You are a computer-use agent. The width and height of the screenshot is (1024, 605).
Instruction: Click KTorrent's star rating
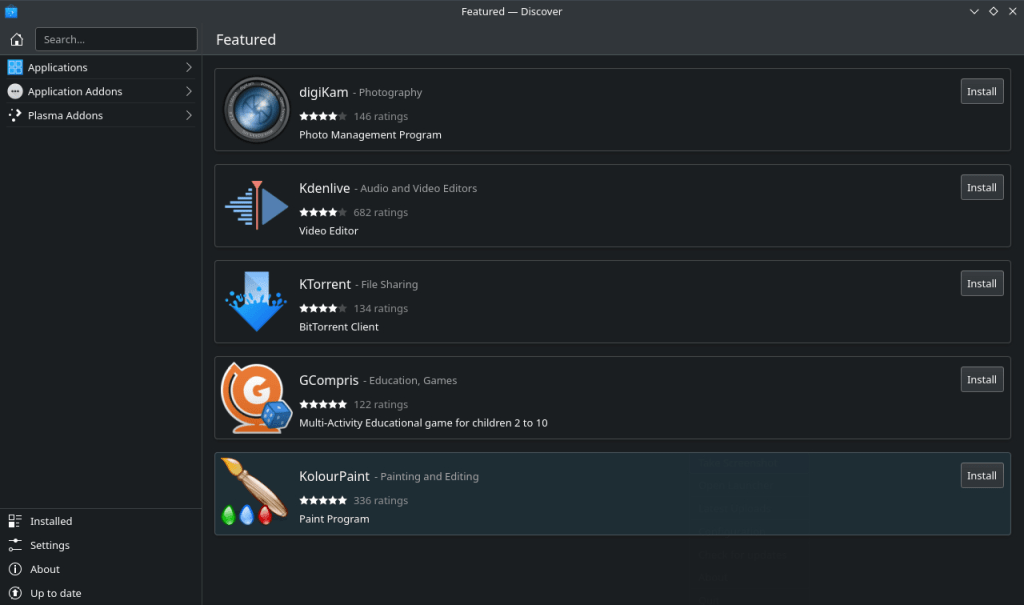323,308
